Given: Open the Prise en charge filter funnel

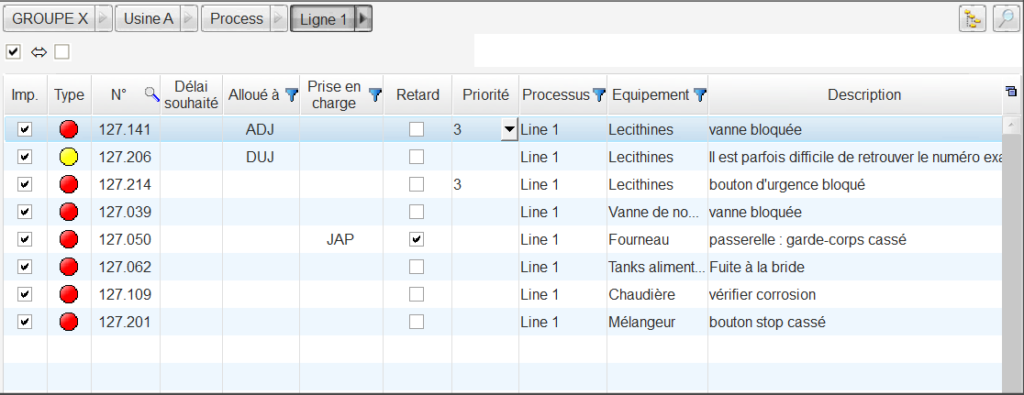Looking at the screenshot, I should 375,95.
